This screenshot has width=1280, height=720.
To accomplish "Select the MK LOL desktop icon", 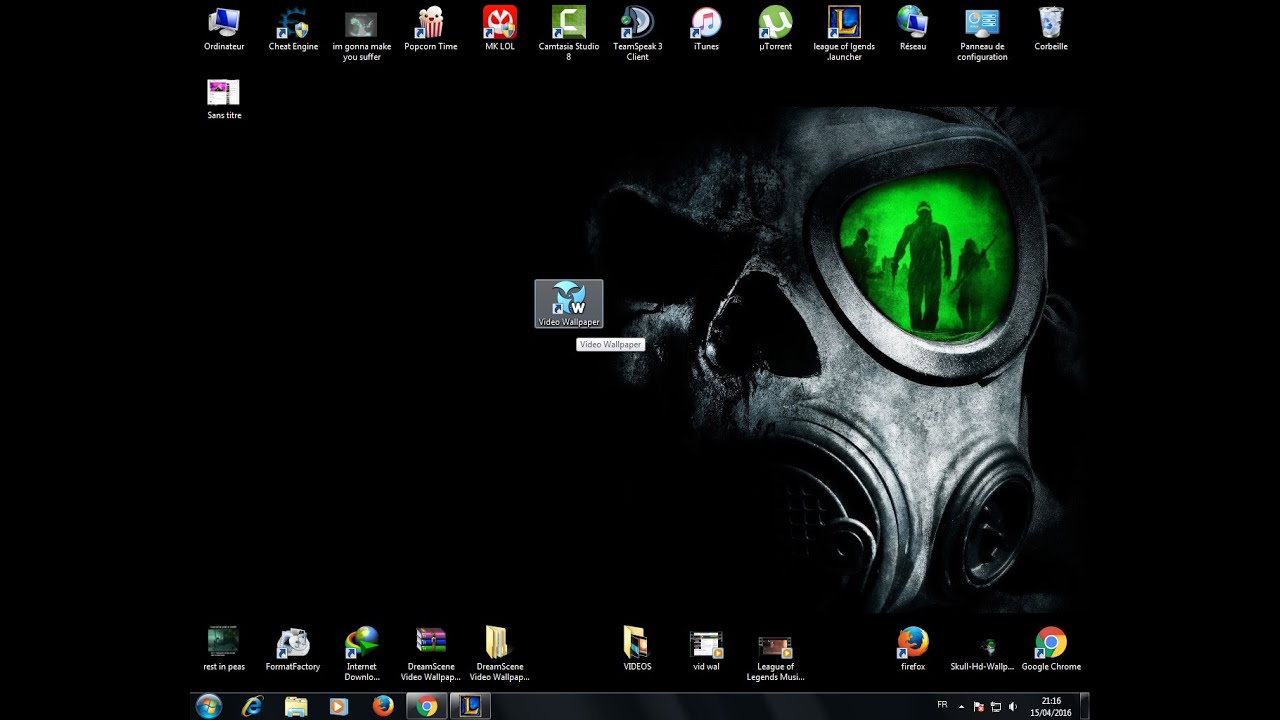I will click(x=500, y=29).
